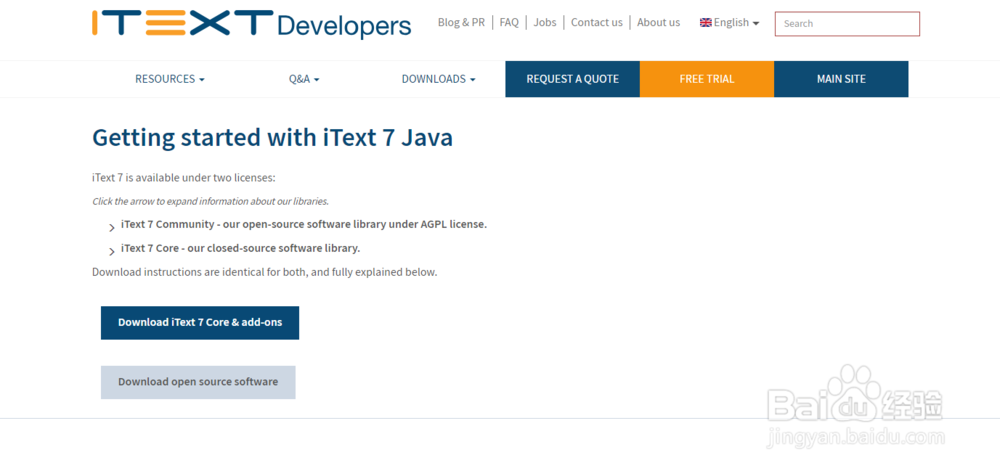Click the FREE TRIAL button
The height and width of the screenshot is (471, 1000).
pos(707,79)
